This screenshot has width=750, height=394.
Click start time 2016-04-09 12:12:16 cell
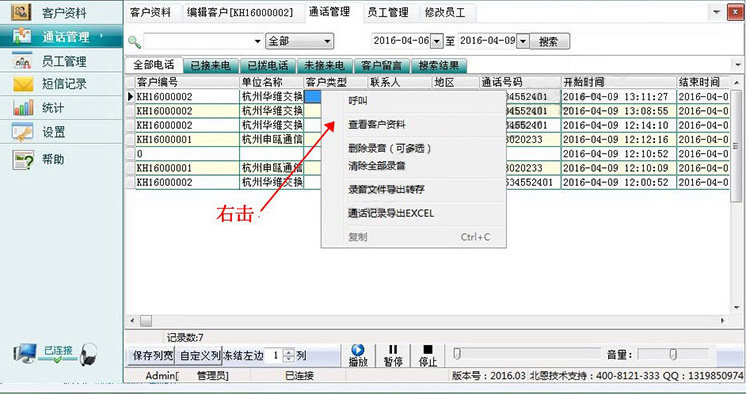pyautogui.click(x=618, y=140)
